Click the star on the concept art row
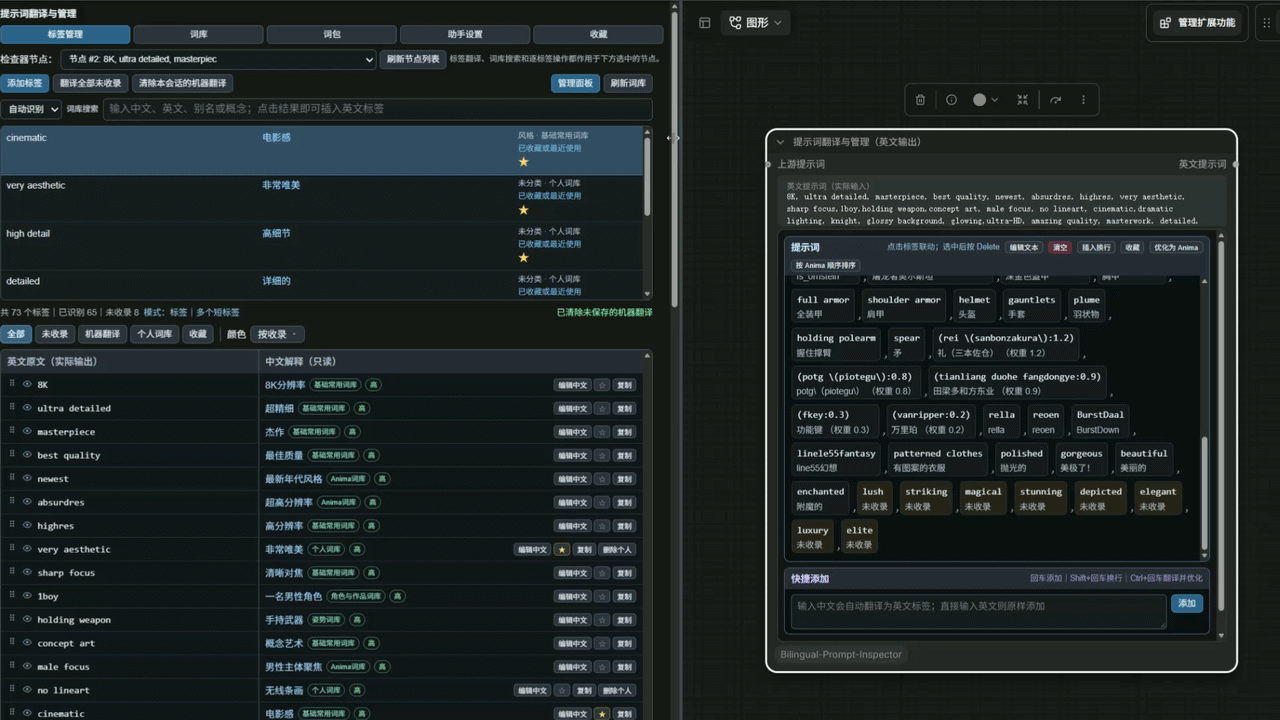Screen dimensions: 1280x720 pyautogui.click(x=602, y=644)
